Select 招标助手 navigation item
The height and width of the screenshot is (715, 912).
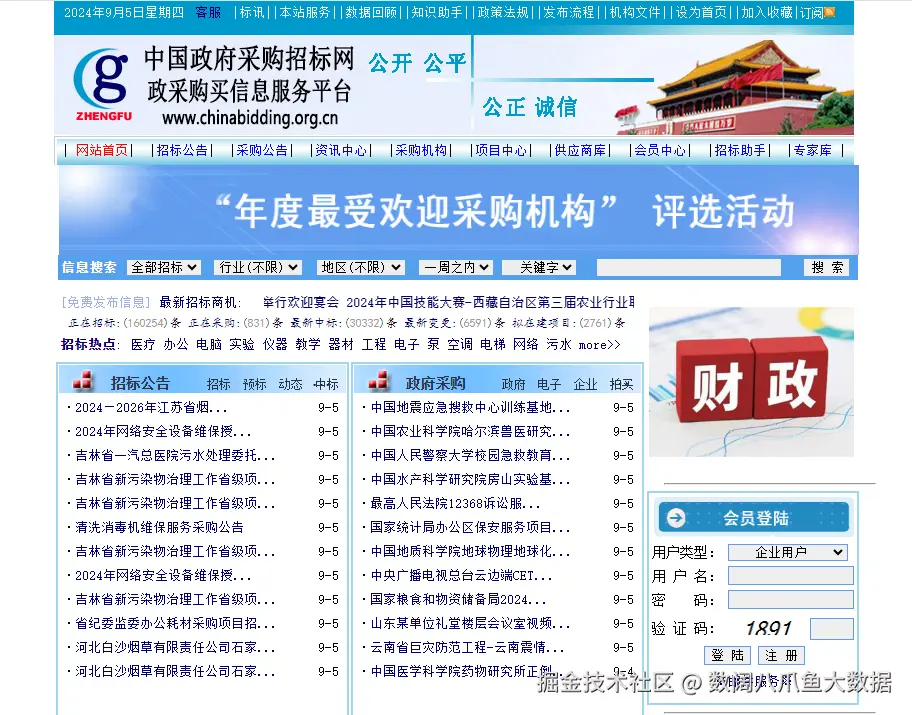pyautogui.click(x=740, y=150)
